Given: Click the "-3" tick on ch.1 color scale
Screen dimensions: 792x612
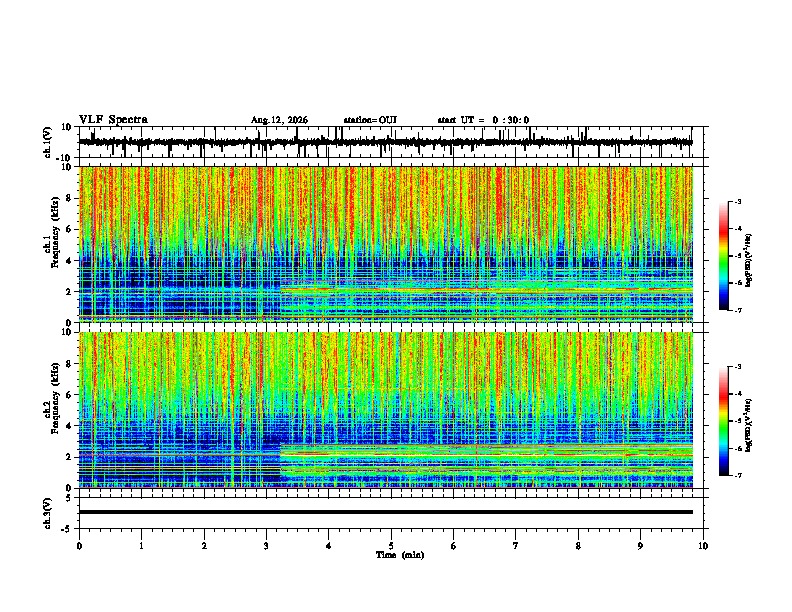Looking at the screenshot, I should 737,201.
